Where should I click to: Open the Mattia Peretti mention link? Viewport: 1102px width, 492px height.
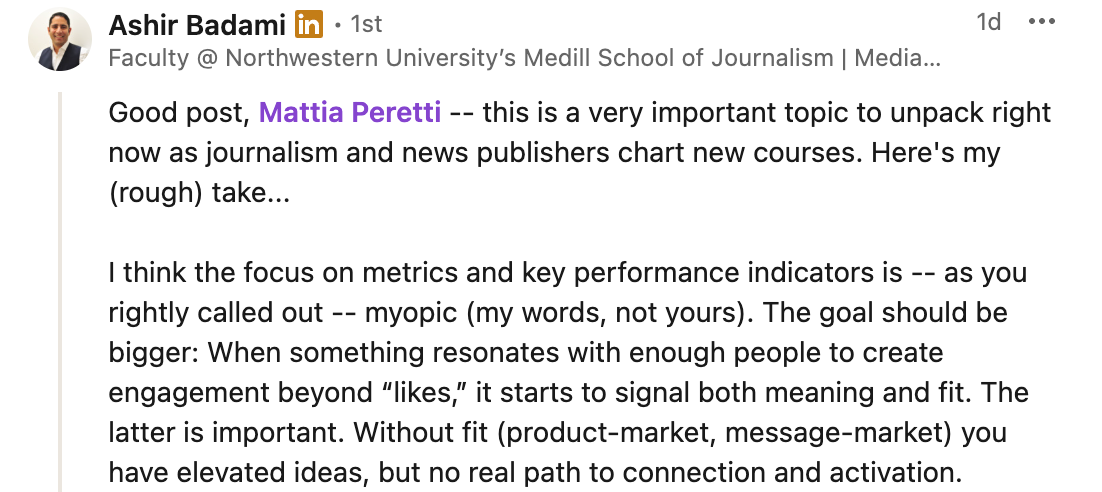(x=349, y=112)
